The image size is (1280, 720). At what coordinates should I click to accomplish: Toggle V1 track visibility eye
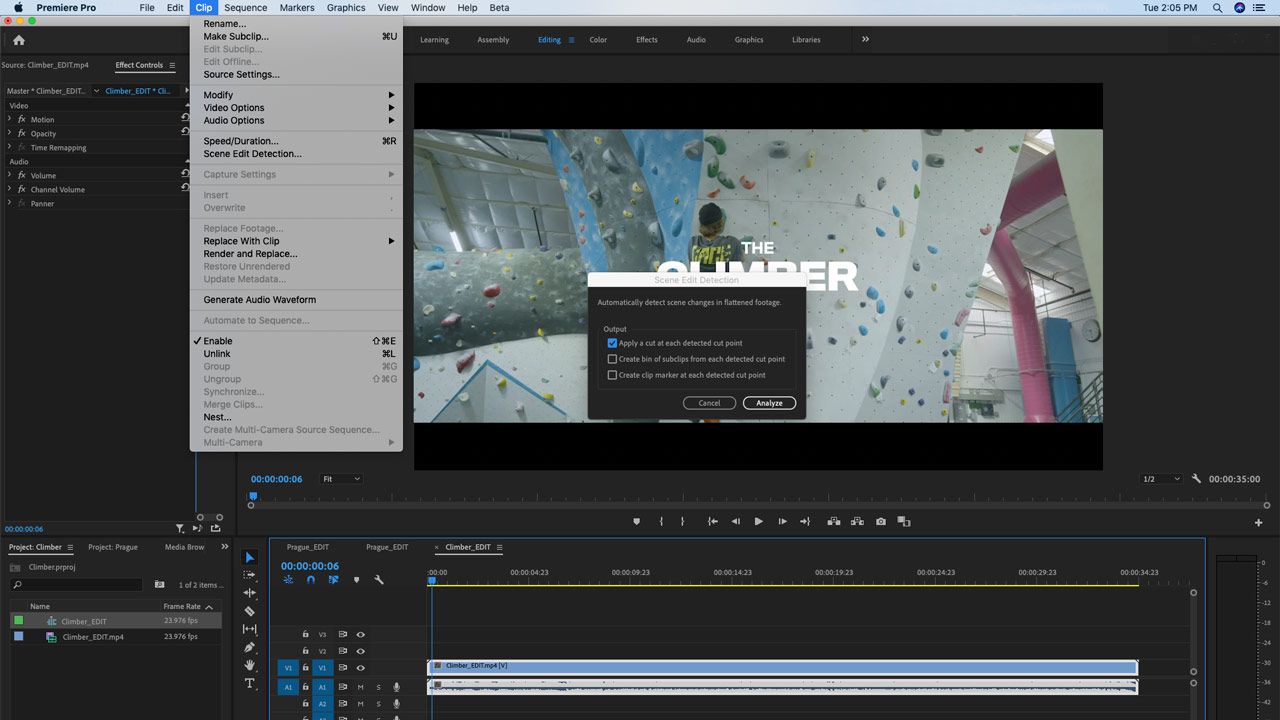[361, 668]
